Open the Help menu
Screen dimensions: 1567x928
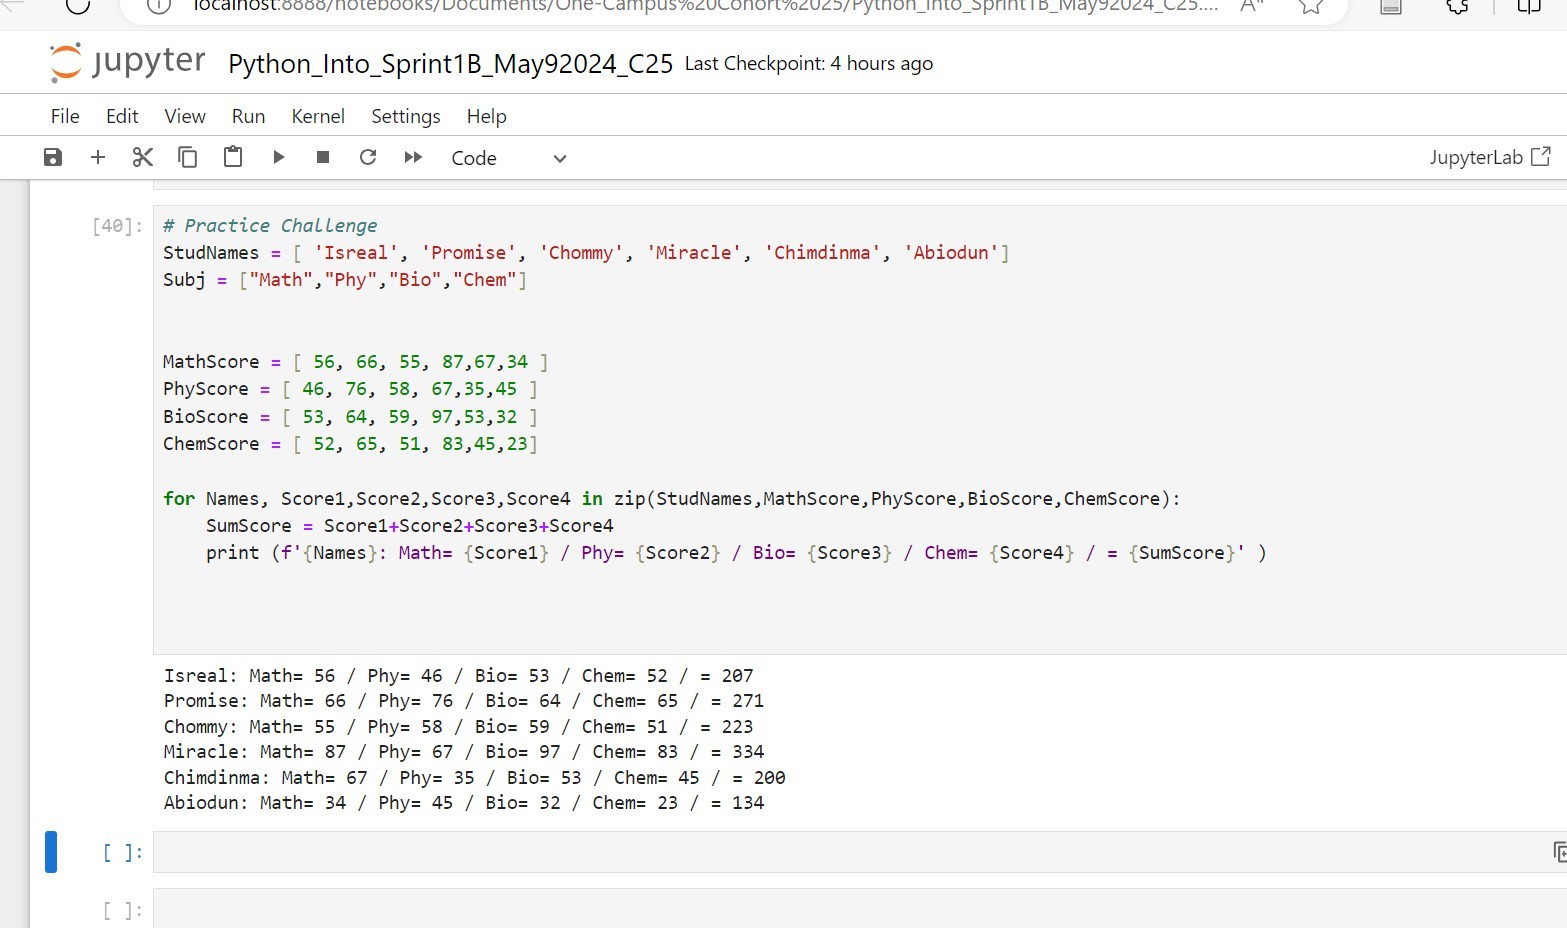(x=487, y=116)
